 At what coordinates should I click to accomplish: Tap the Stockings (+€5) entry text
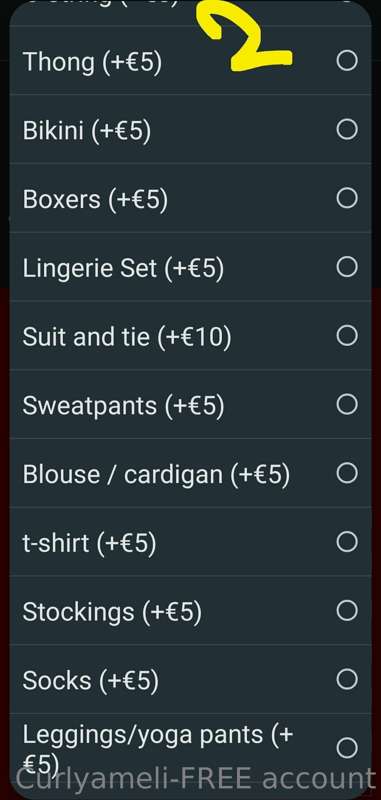(x=112, y=612)
